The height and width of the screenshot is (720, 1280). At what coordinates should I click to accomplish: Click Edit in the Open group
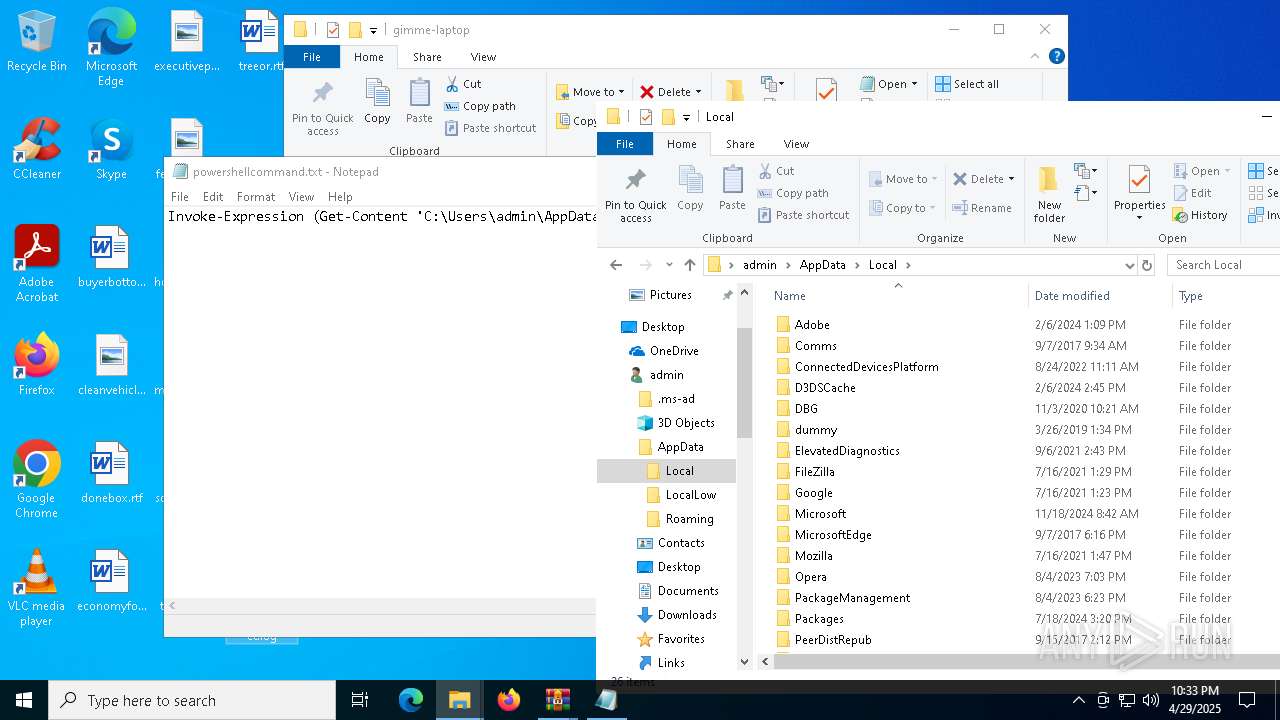[x=1192, y=193]
